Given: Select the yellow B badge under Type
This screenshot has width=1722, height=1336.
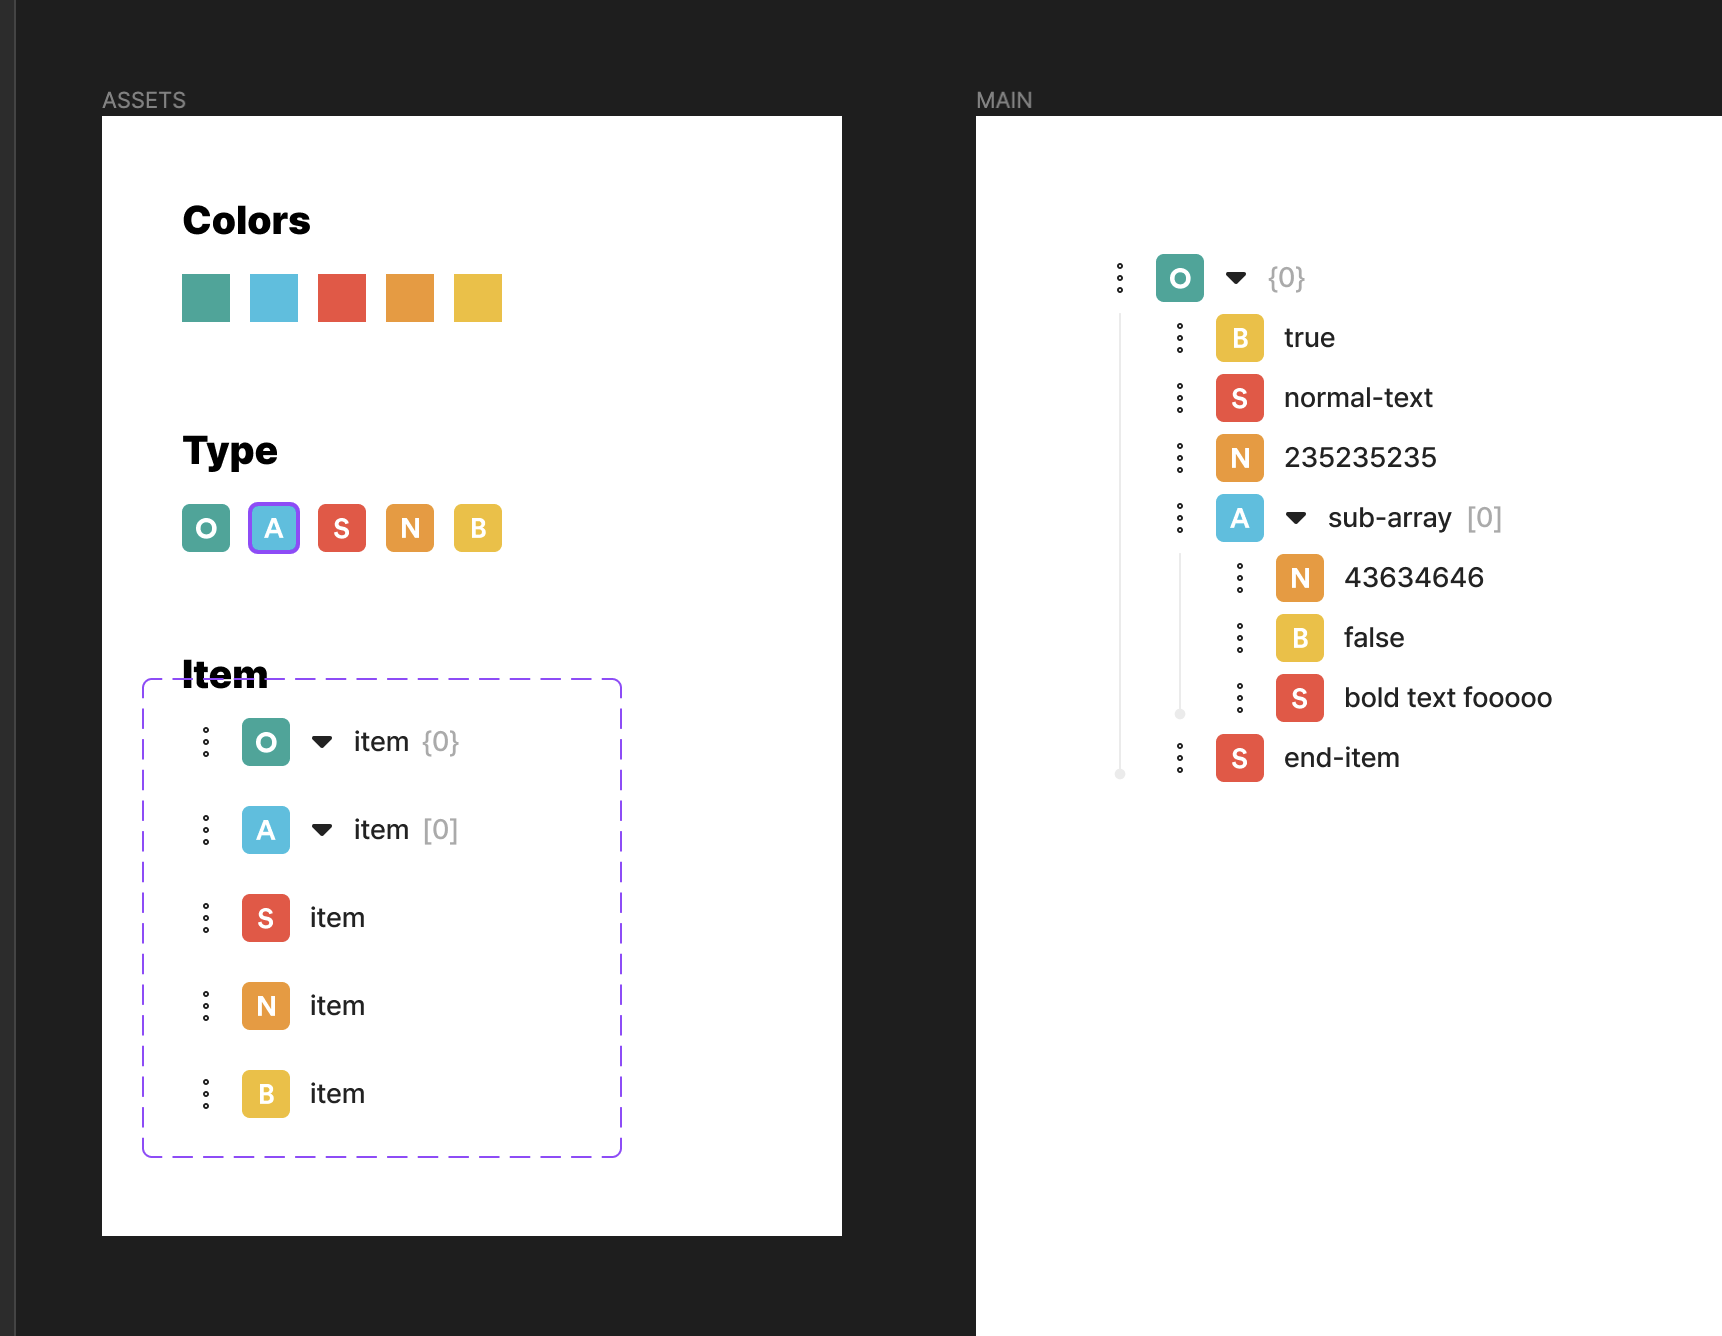Looking at the screenshot, I should click(478, 528).
